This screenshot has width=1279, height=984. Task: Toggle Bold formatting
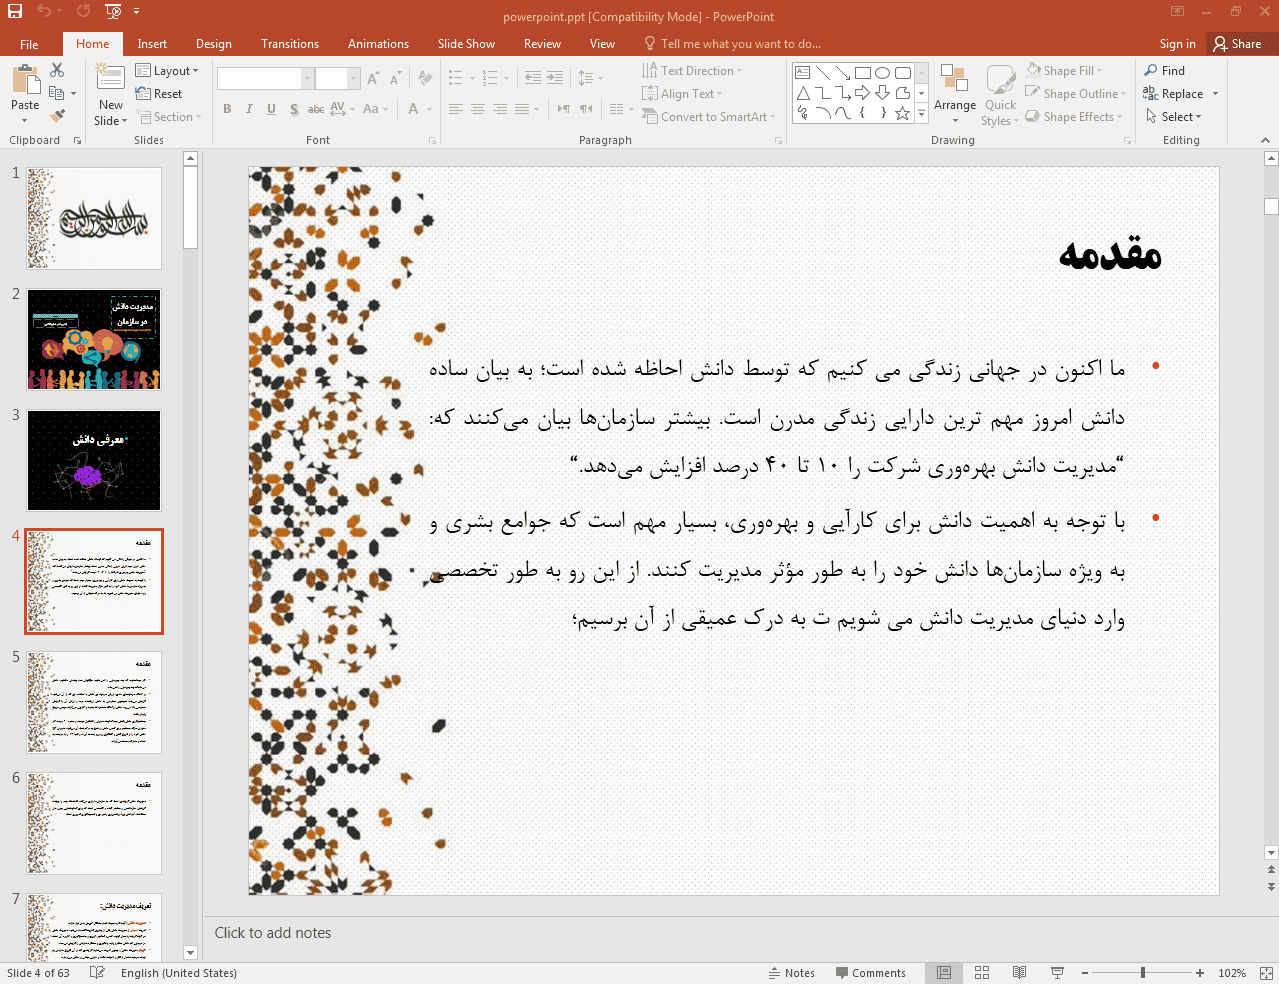227,109
